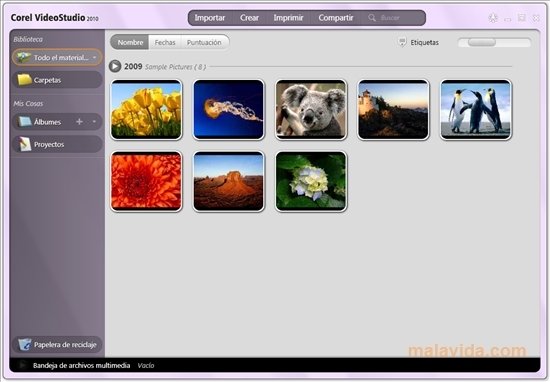This screenshot has width=550, height=382.
Task: Expand the Todo el material dropdown arrow
Action: point(95,58)
